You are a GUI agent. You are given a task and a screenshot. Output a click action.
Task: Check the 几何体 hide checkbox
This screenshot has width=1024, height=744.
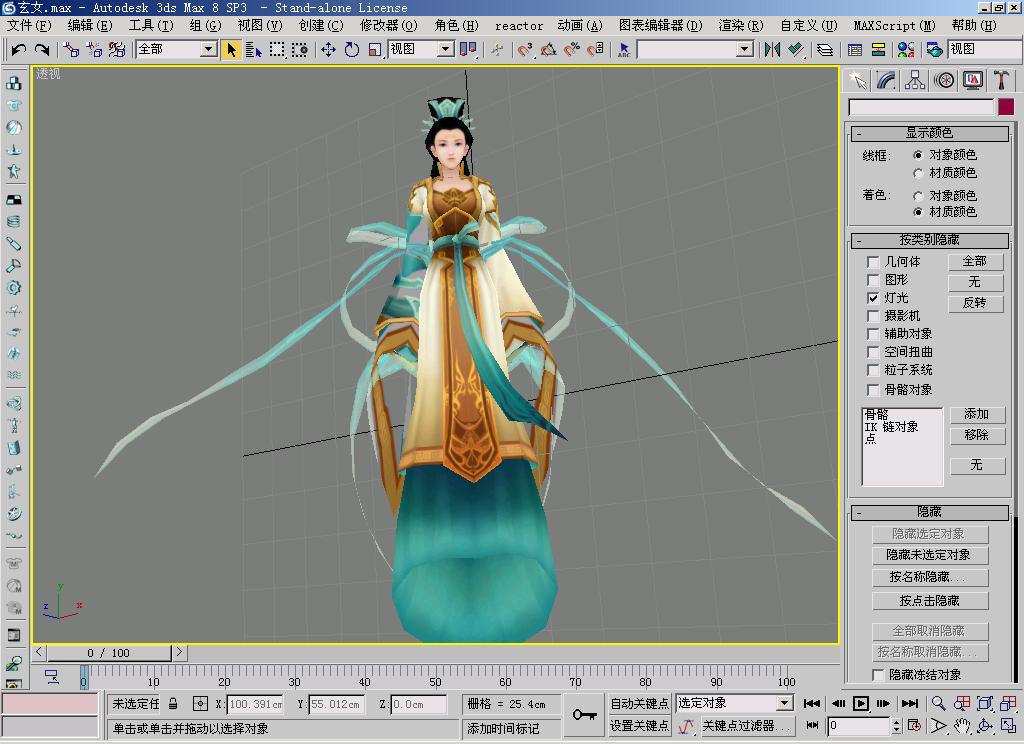[872, 262]
